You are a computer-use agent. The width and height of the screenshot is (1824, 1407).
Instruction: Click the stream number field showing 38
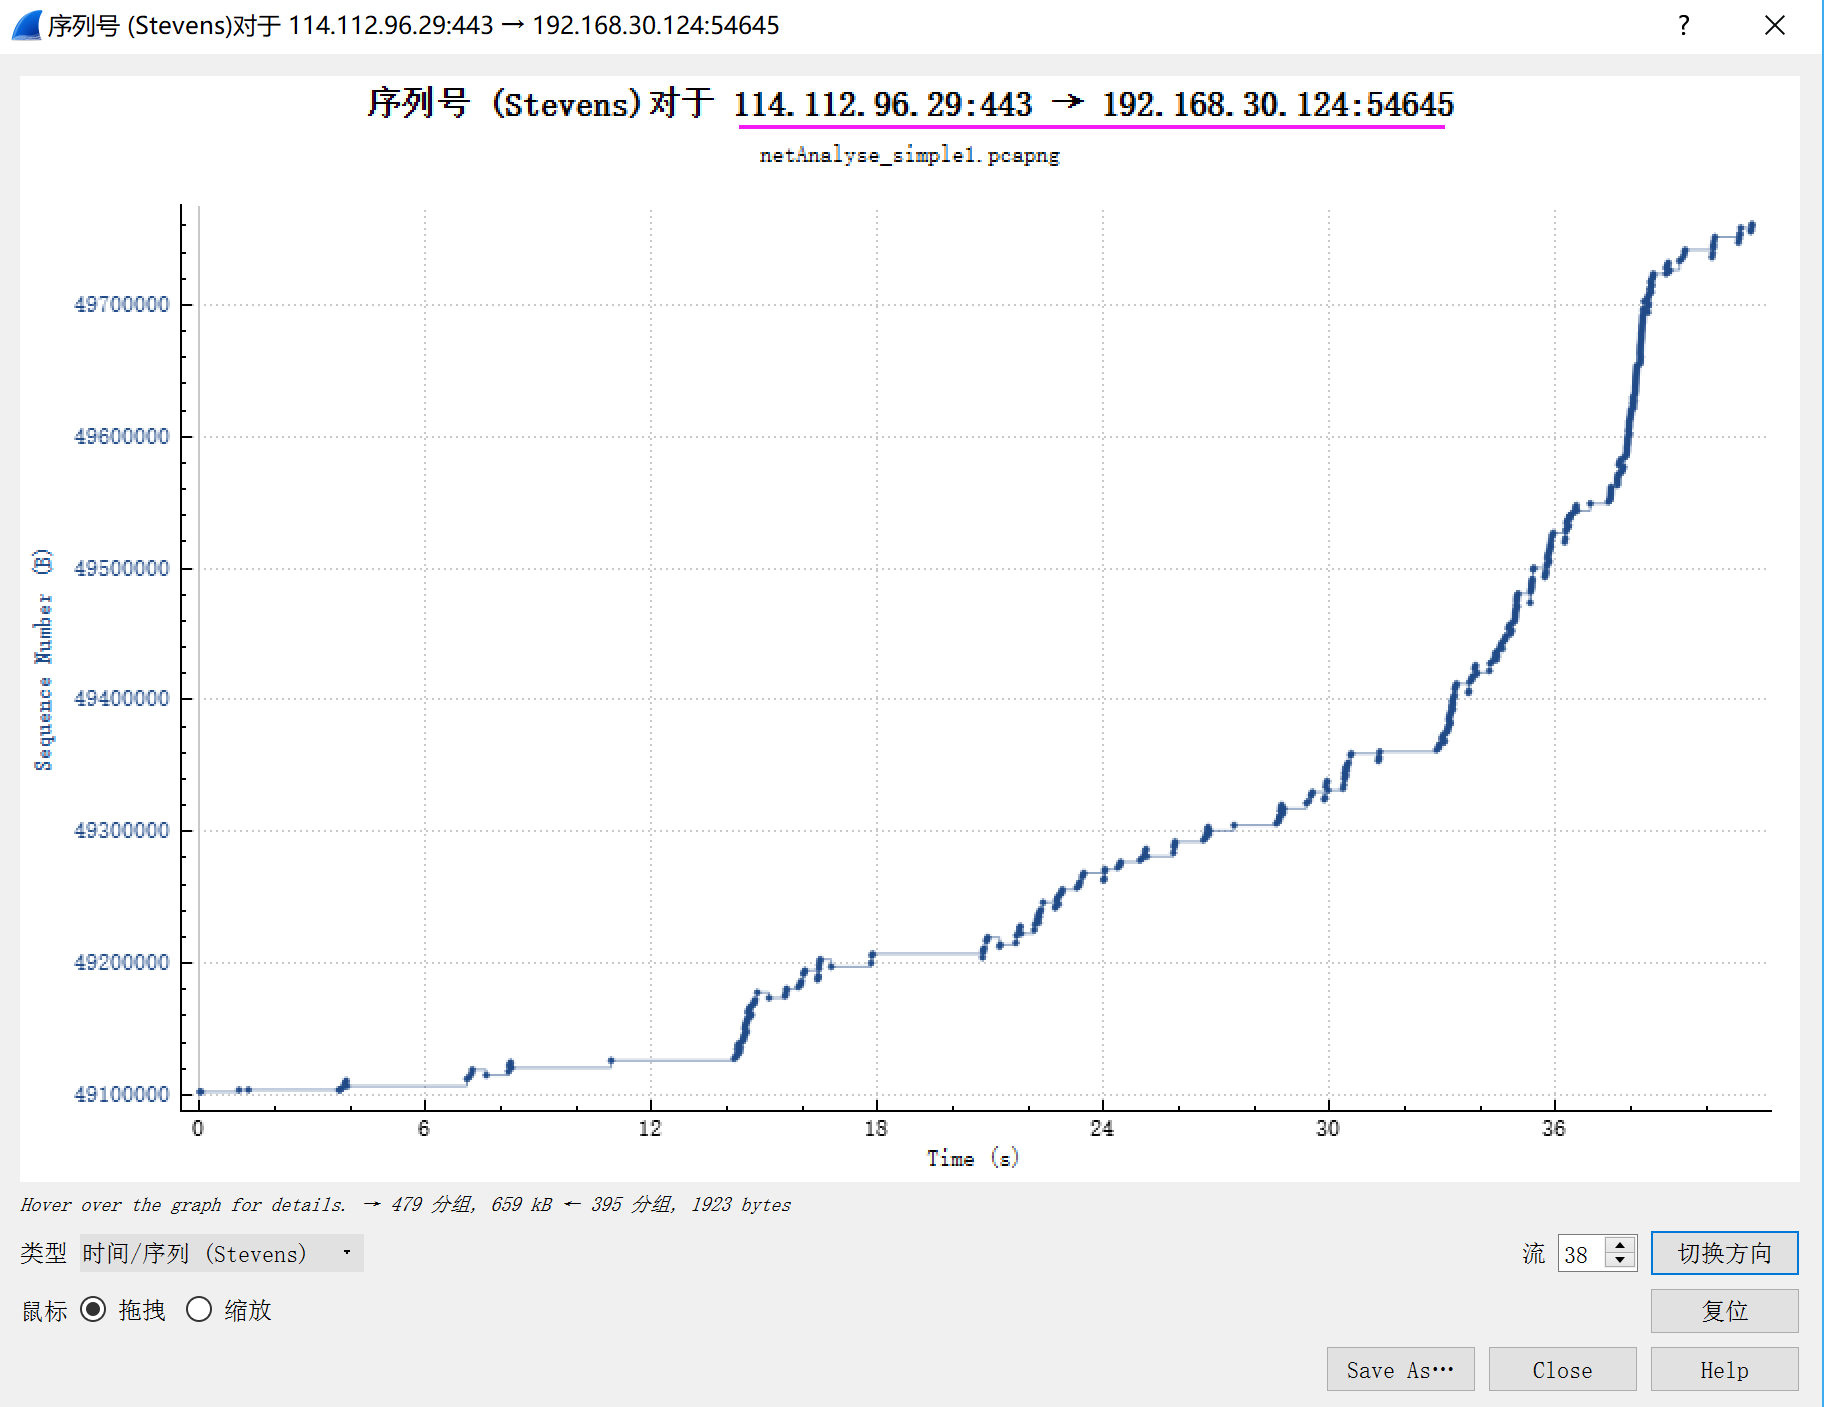pyautogui.click(x=1583, y=1254)
